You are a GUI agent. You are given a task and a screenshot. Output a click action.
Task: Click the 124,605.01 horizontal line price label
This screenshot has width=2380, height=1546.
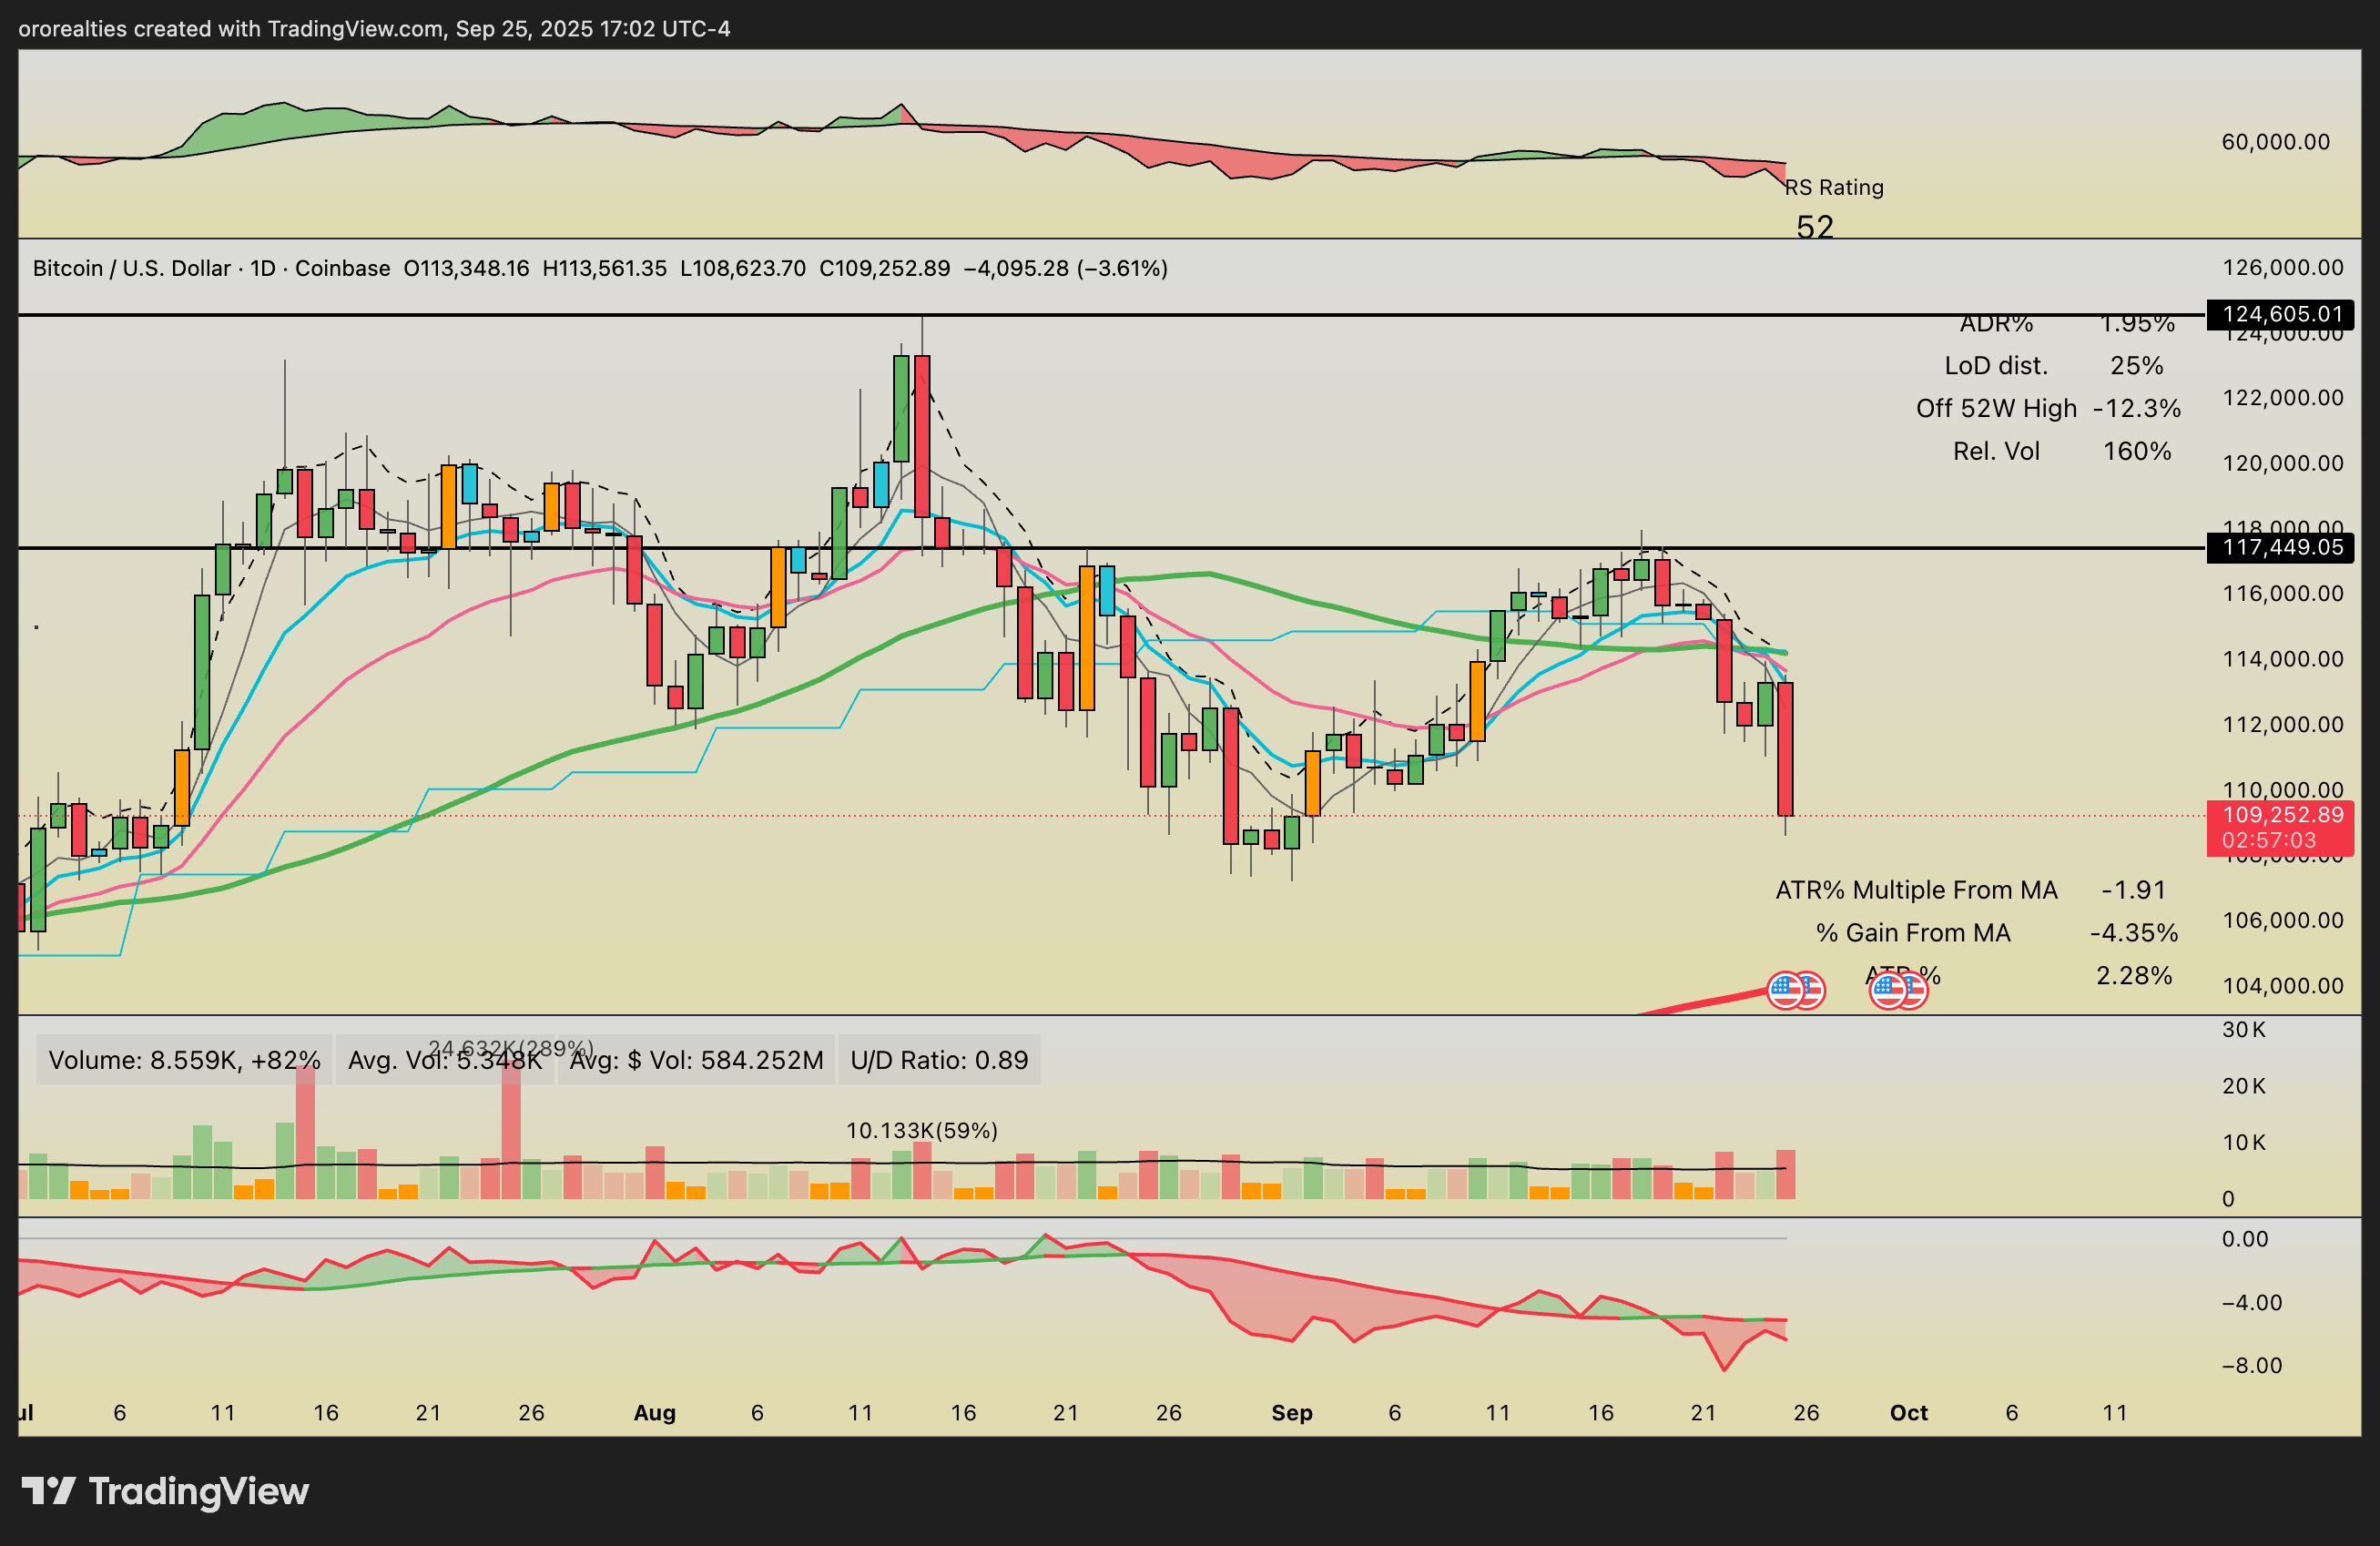tap(2281, 314)
